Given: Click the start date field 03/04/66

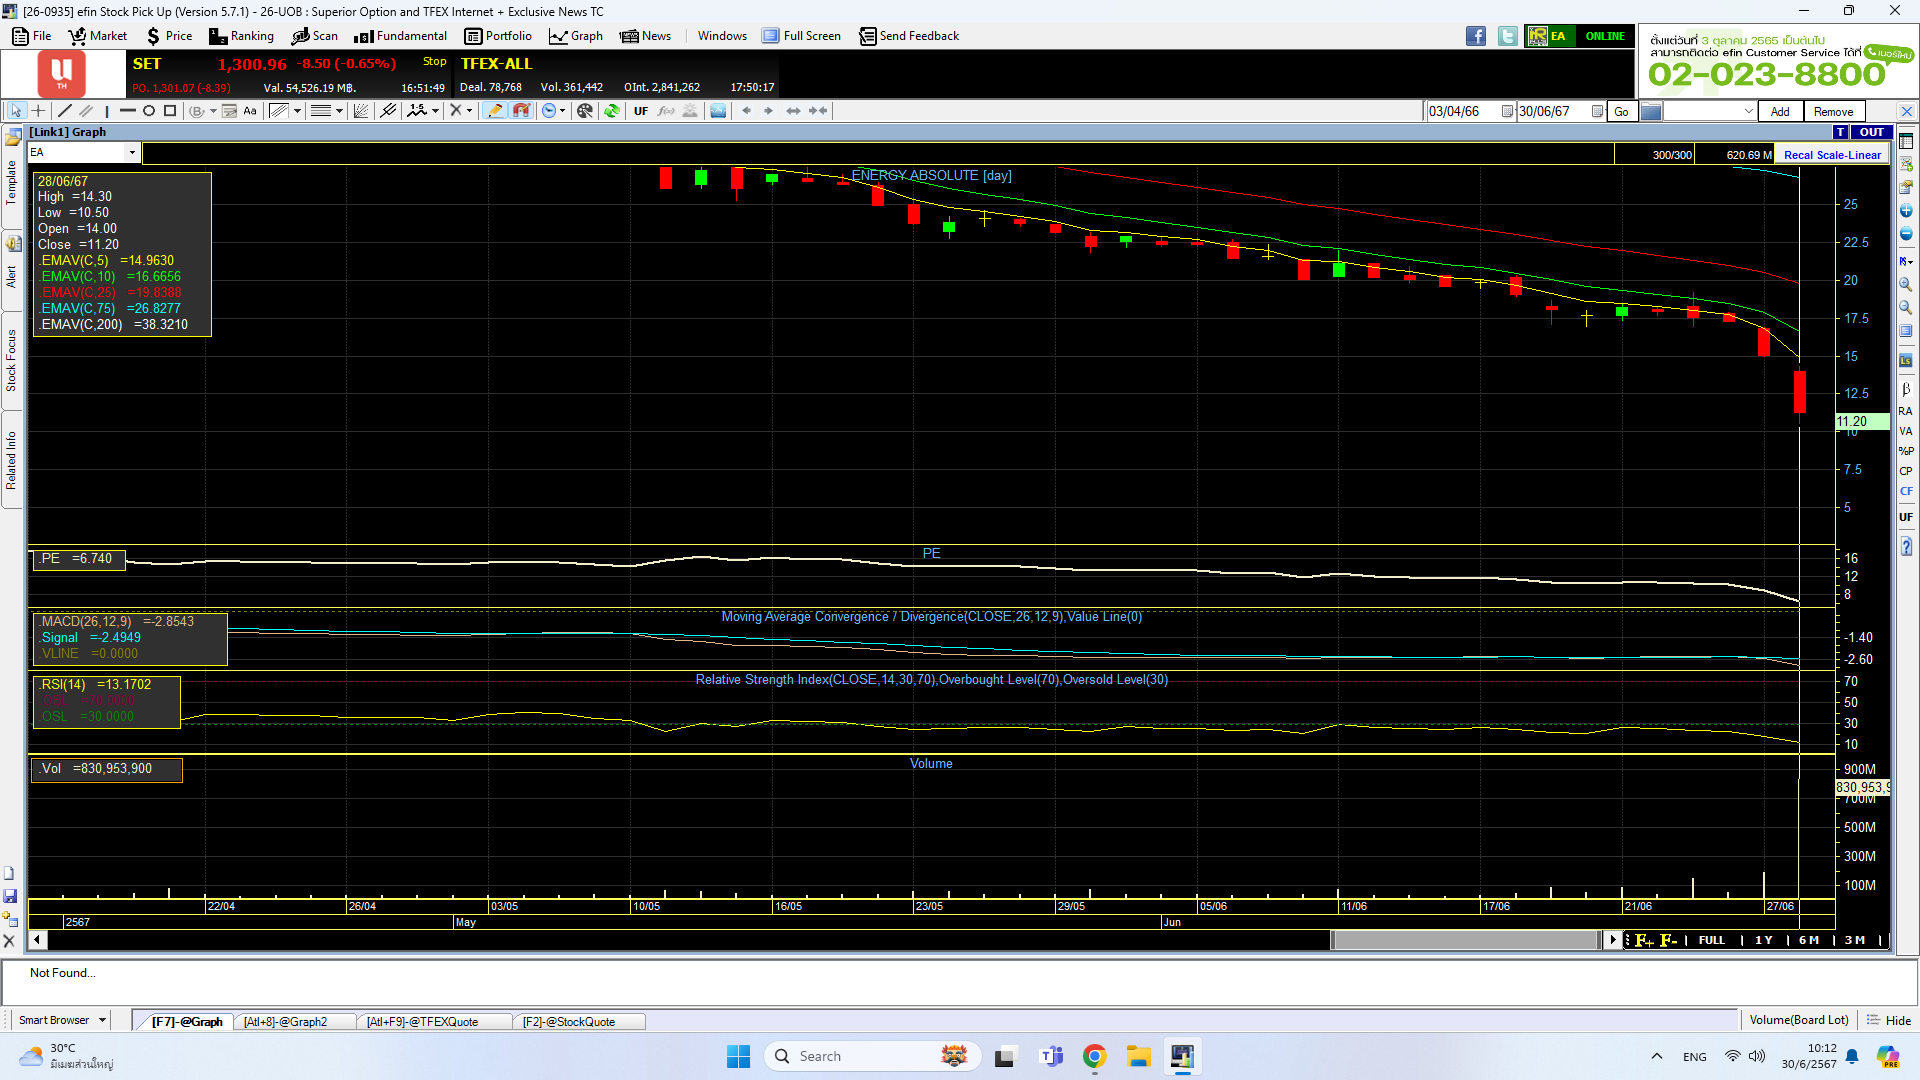Looking at the screenshot, I should tap(1463, 112).
